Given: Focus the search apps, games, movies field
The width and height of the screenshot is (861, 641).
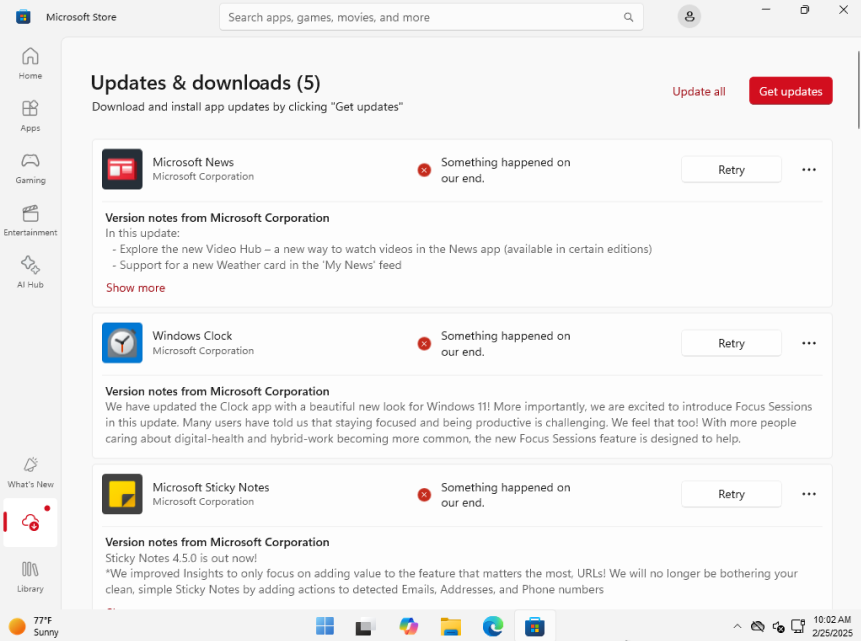Looking at the screenshot, I should tap(431, 17).
